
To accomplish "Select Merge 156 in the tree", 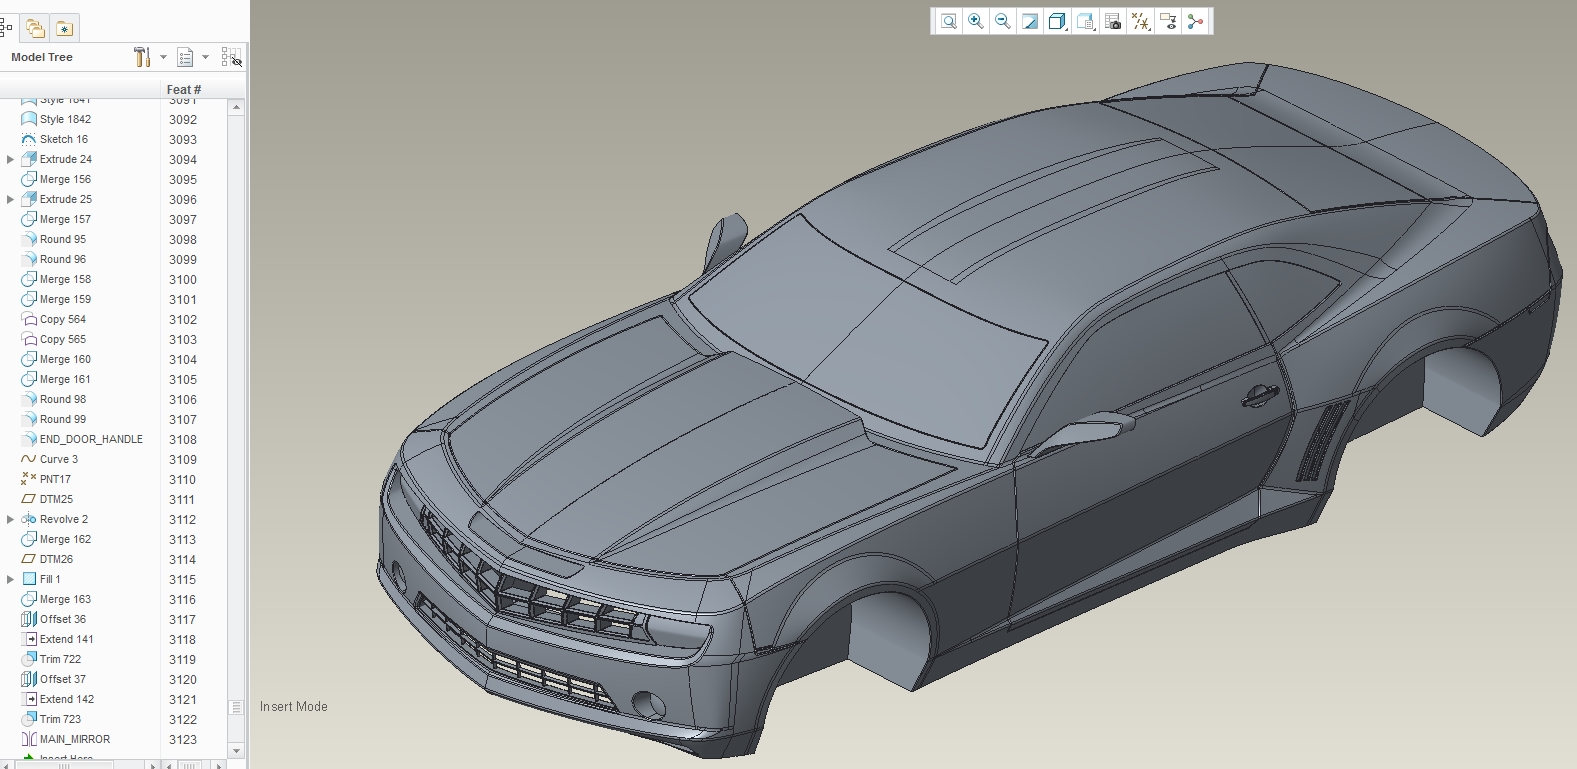I will [65, 179].
